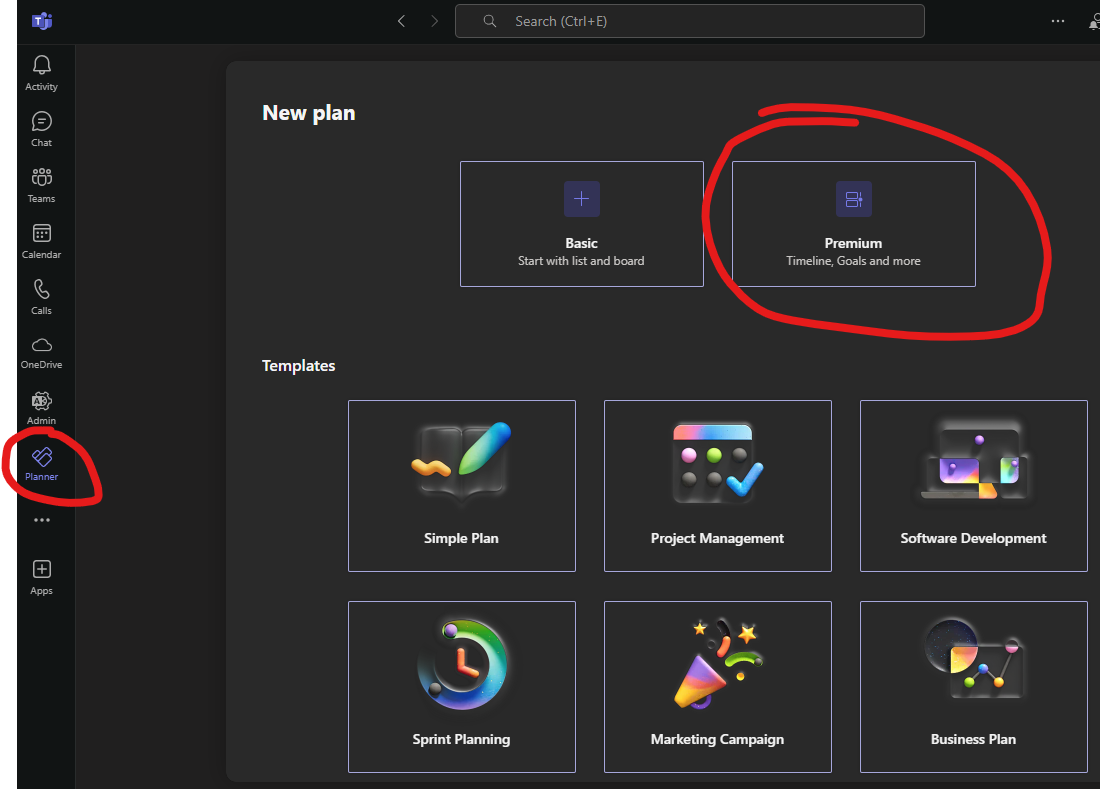Choose the Business Plan template
1100x789 pixels.
point(974,687)
